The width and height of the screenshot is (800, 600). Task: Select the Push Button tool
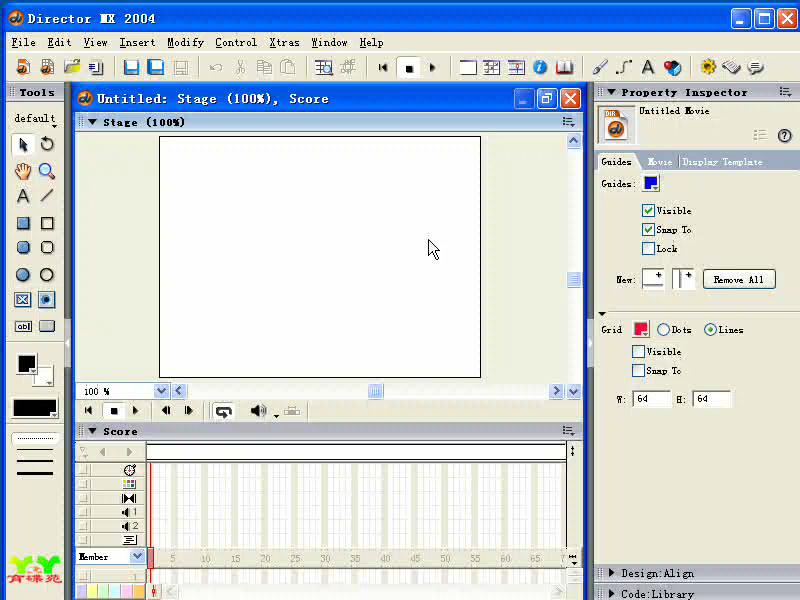tap(47, 327)
